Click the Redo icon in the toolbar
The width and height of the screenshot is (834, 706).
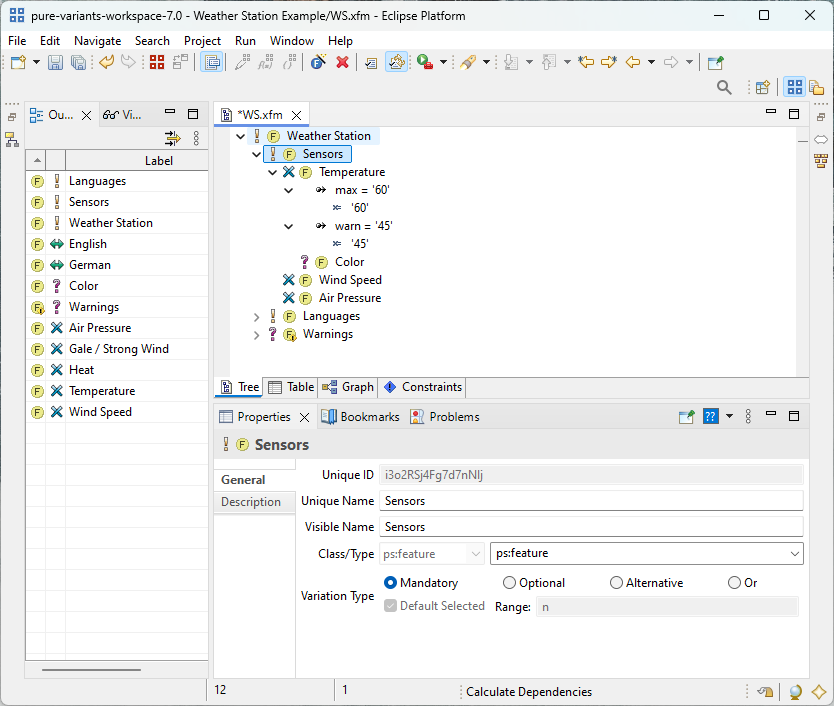128,62
